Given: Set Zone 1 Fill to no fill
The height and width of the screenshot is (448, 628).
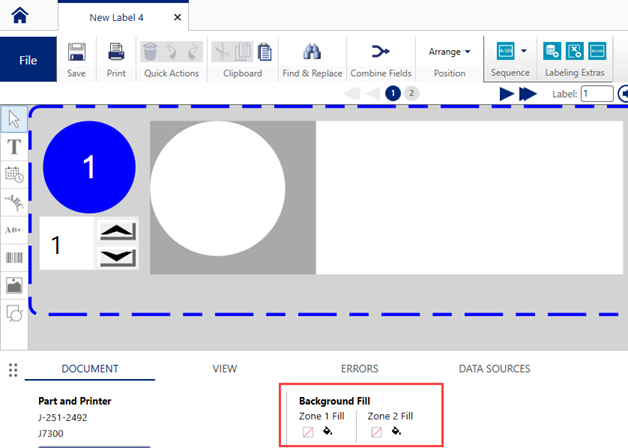Looking at the screenshot, I should pyautogui.click(x=308, y=432).
